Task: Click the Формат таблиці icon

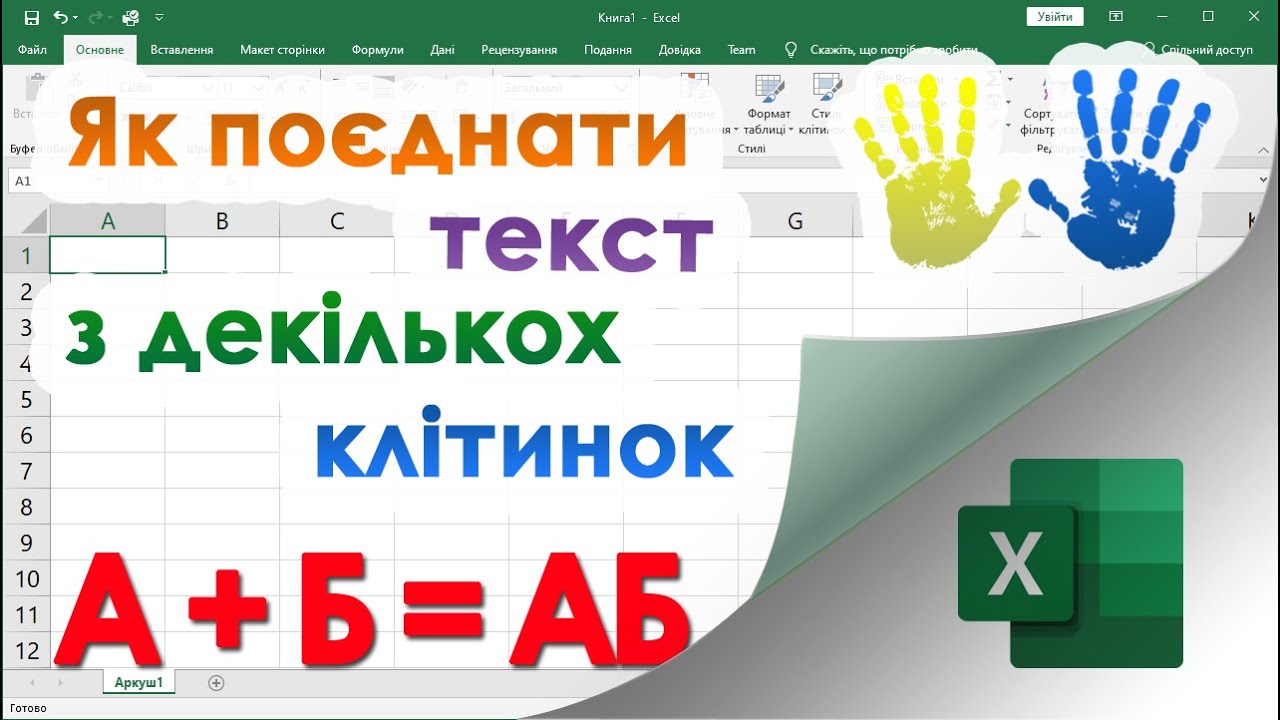Action: coord(769,90)
